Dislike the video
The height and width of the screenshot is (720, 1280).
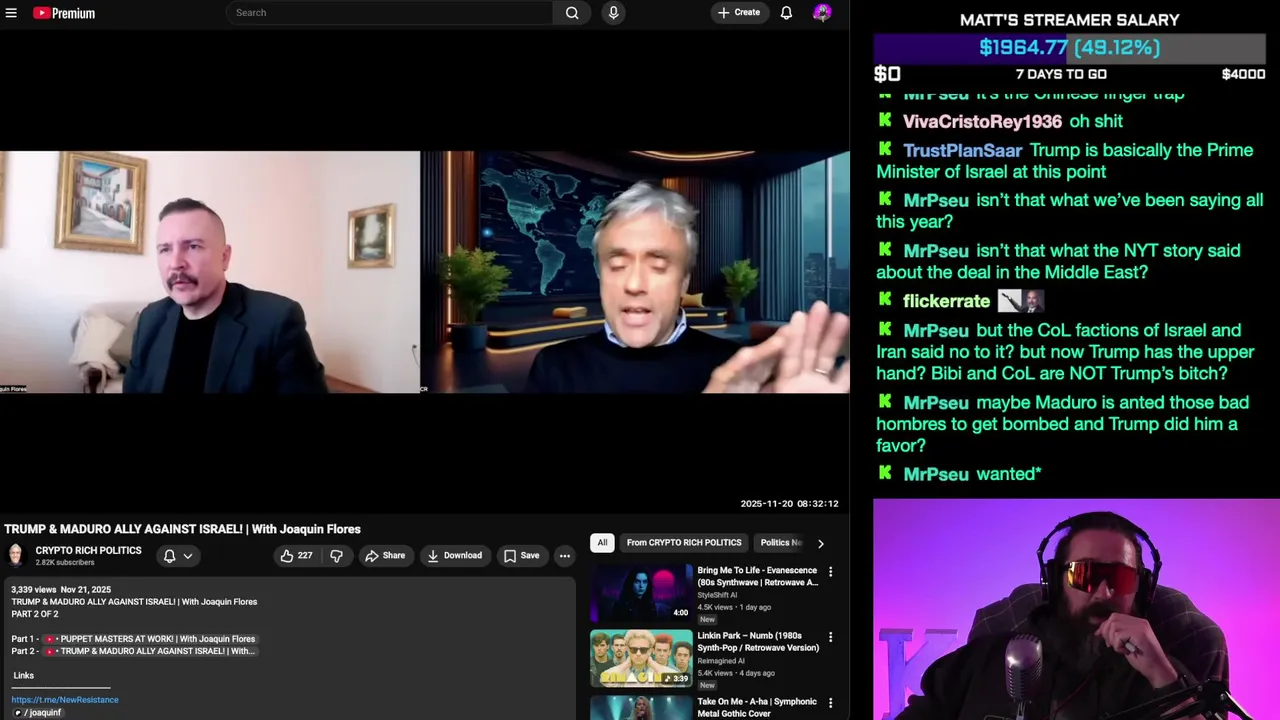click(x=336, y=556)
